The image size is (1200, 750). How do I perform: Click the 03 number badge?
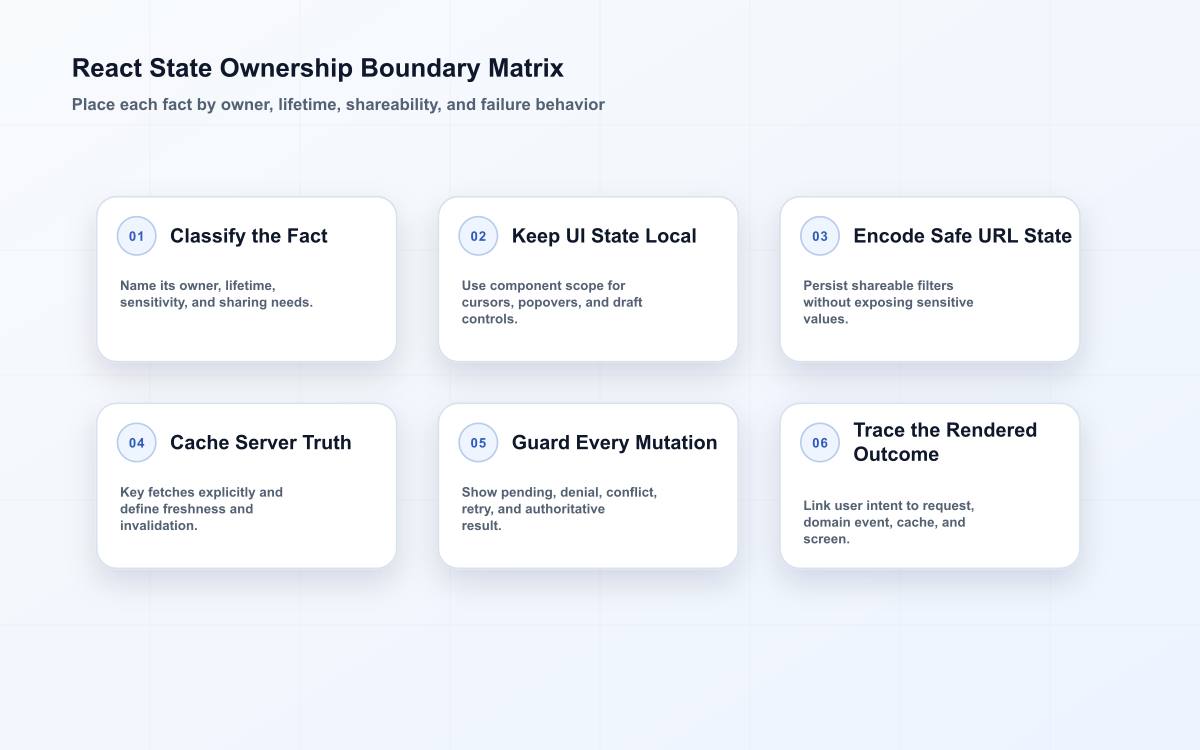click(x=820, y=236)
